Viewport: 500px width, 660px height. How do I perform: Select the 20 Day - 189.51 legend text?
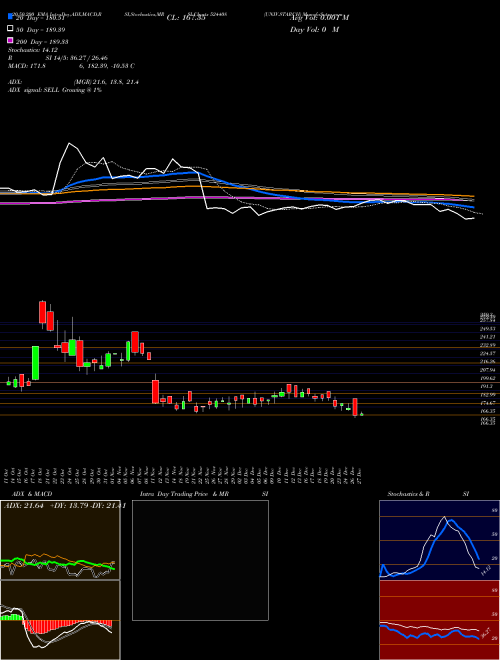(39, 18)
